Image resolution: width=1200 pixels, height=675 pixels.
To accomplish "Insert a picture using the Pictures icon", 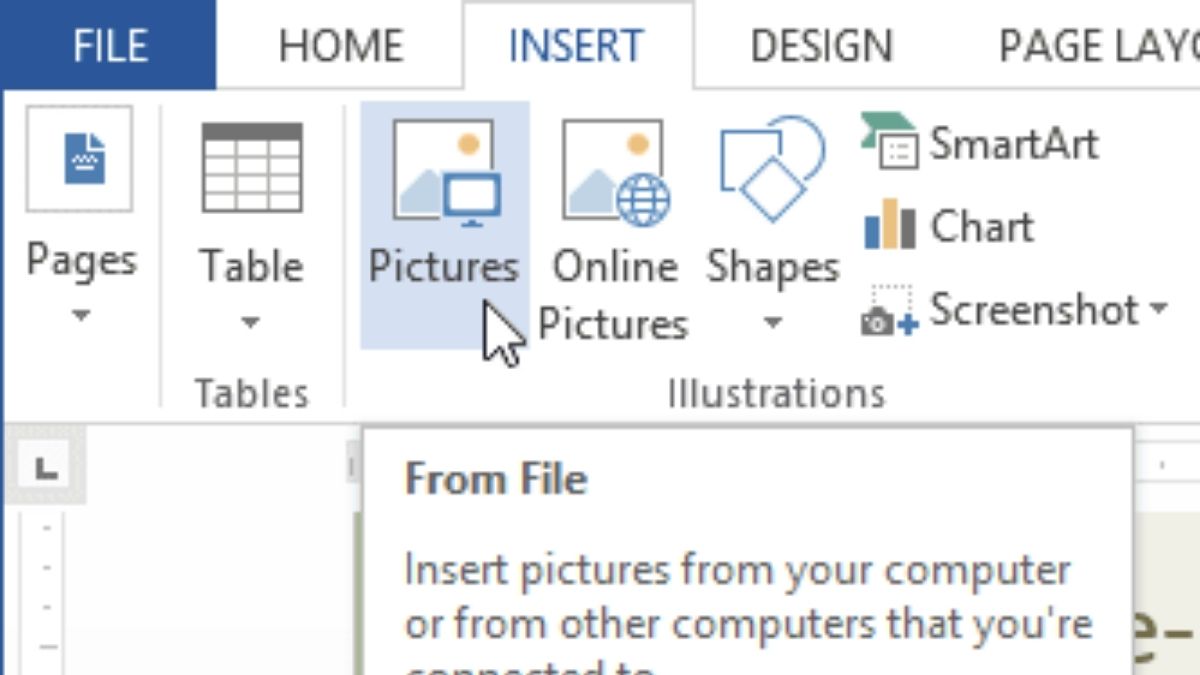I will point(444,169).
